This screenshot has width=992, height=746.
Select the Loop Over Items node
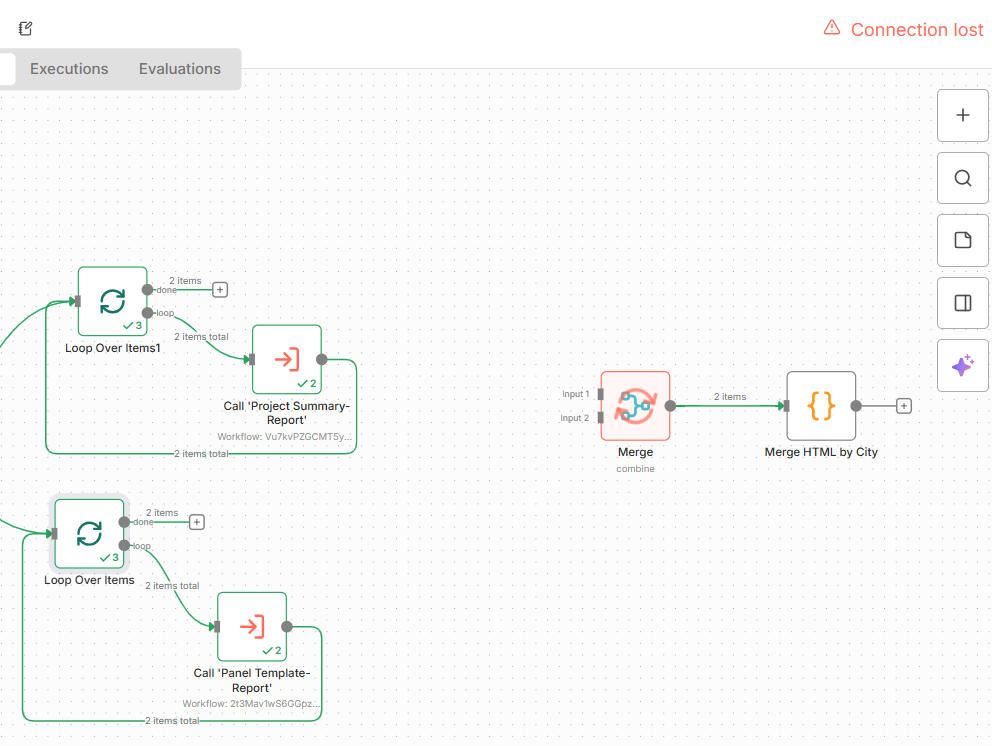tap(88, 533)
